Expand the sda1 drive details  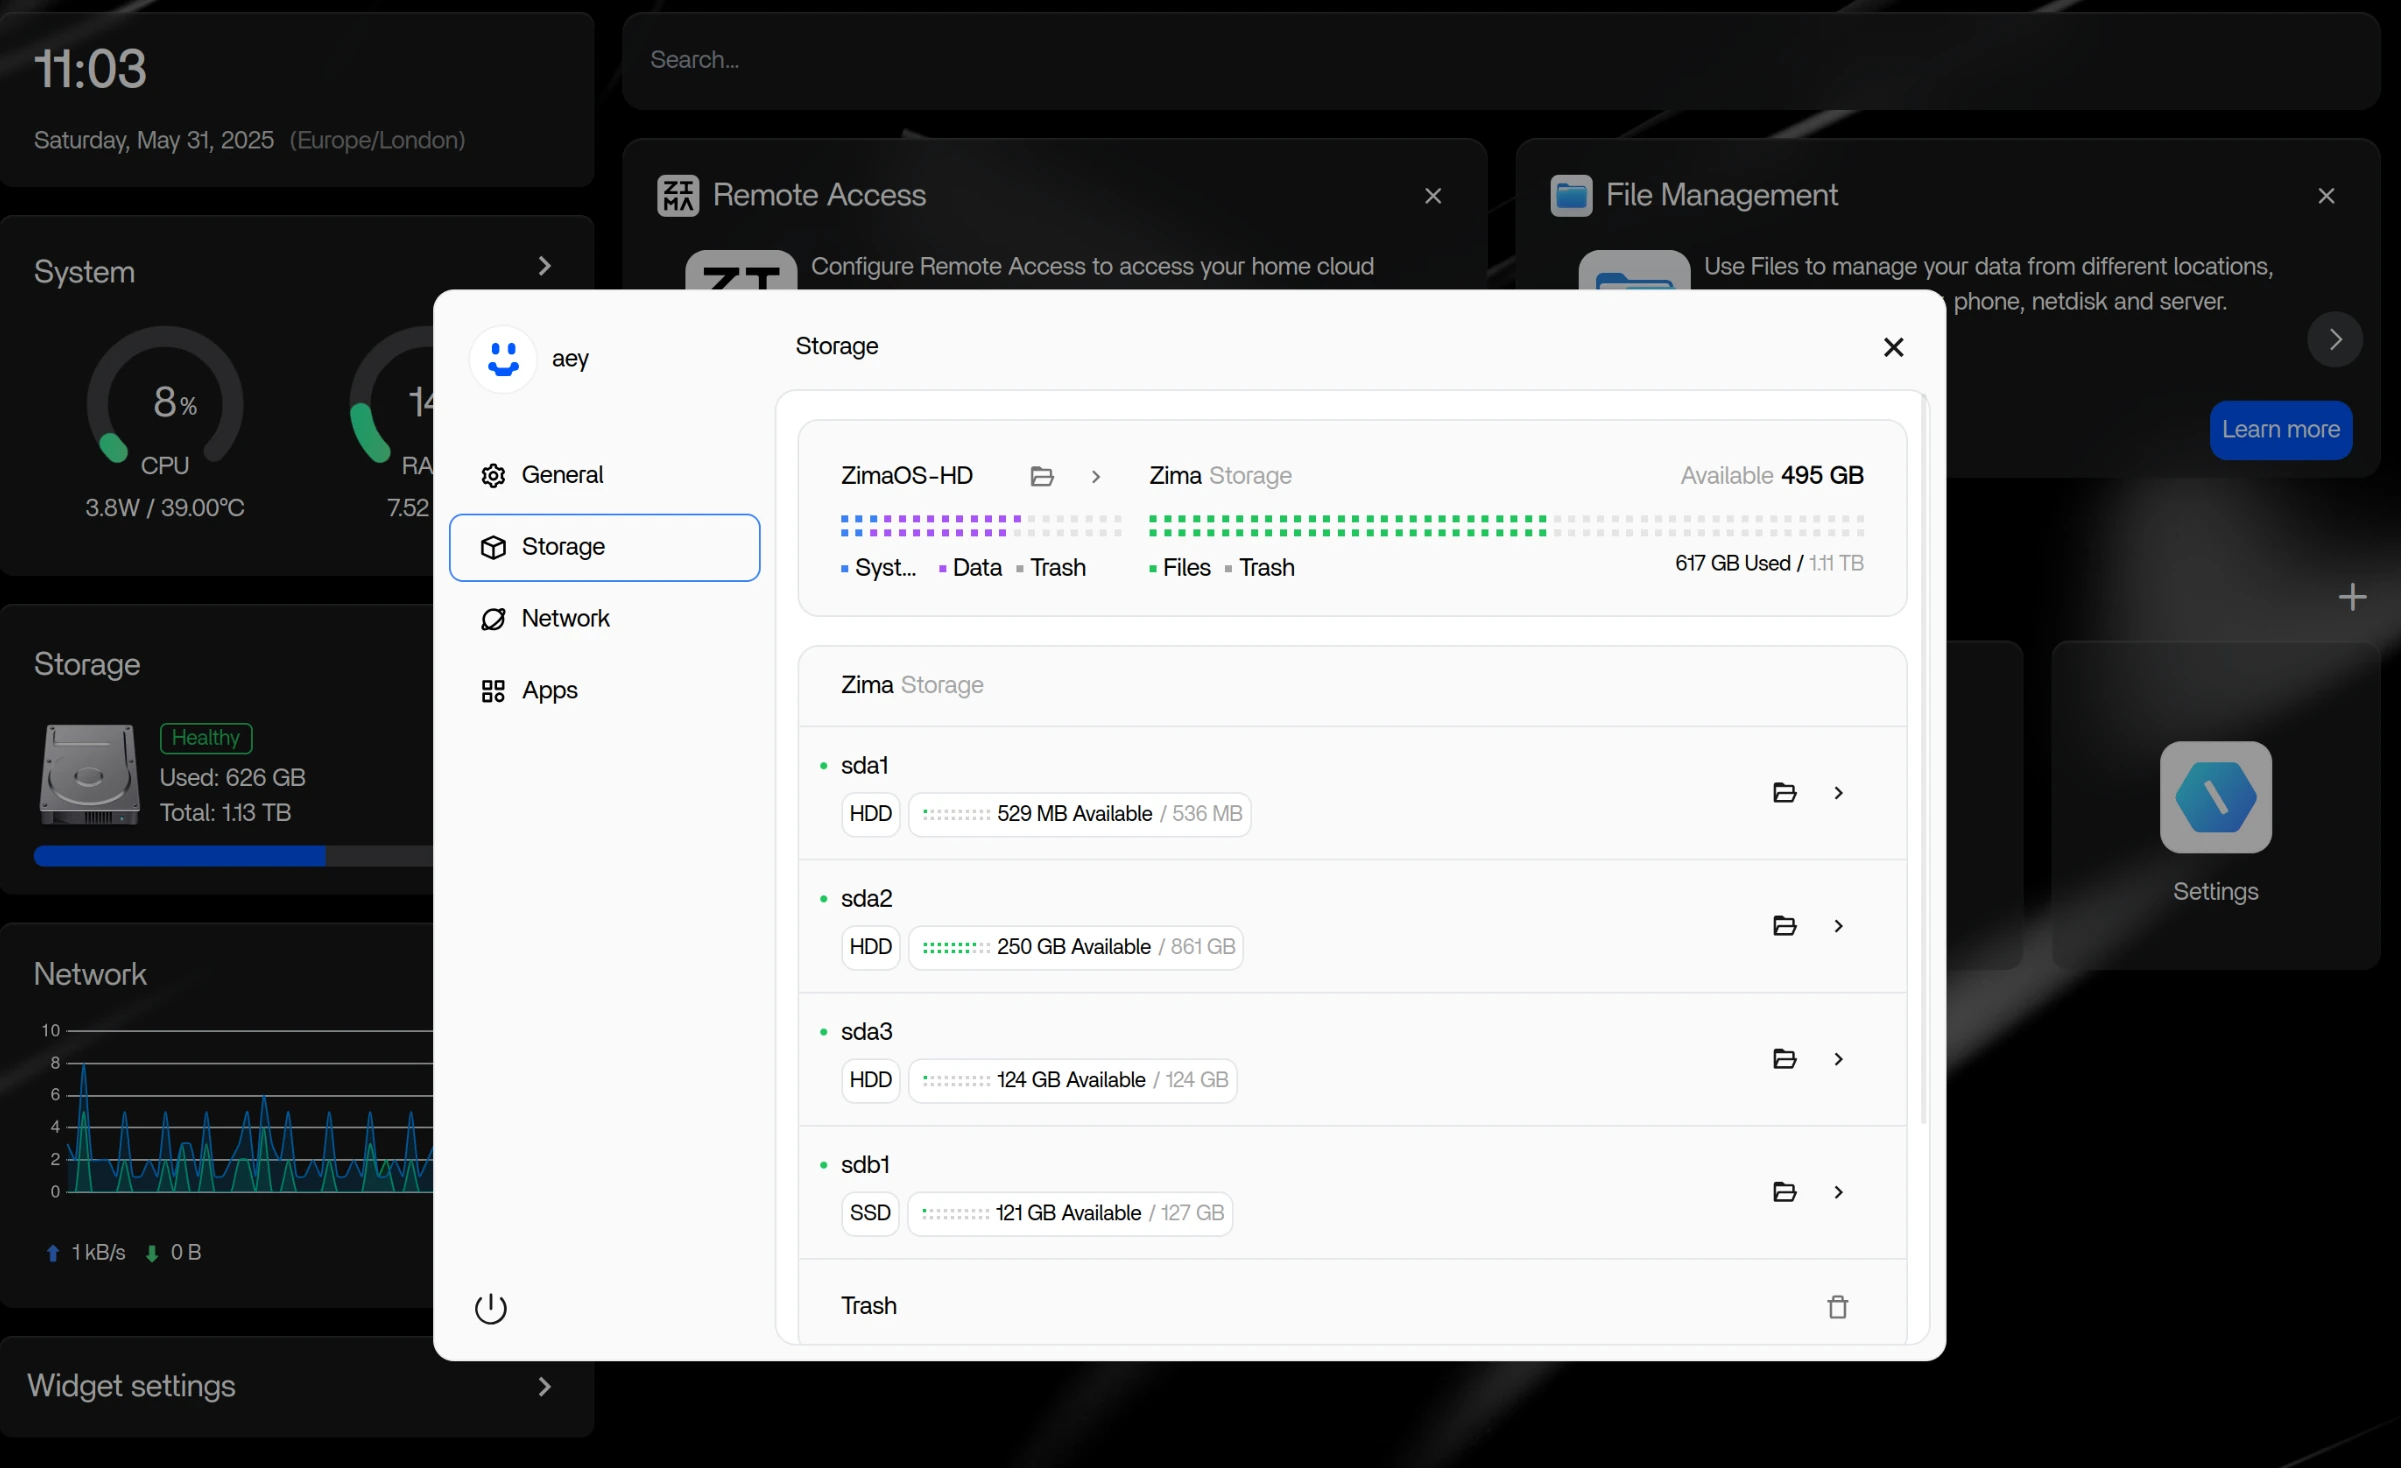(1838, 793)
